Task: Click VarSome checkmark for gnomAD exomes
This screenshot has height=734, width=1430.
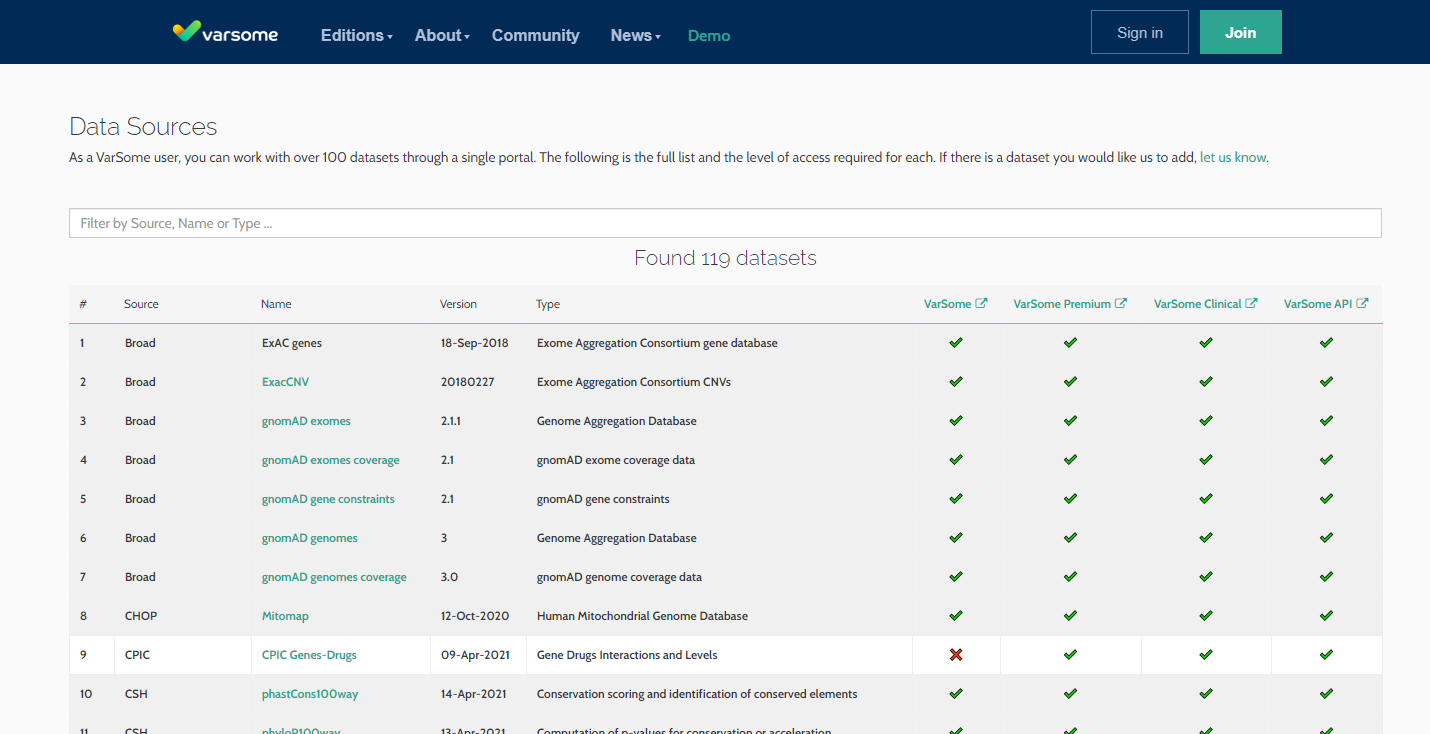Action: (956, 421)
